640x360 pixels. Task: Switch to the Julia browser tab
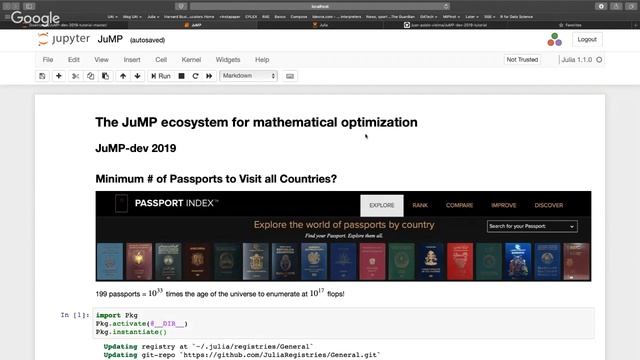[320, 25]
